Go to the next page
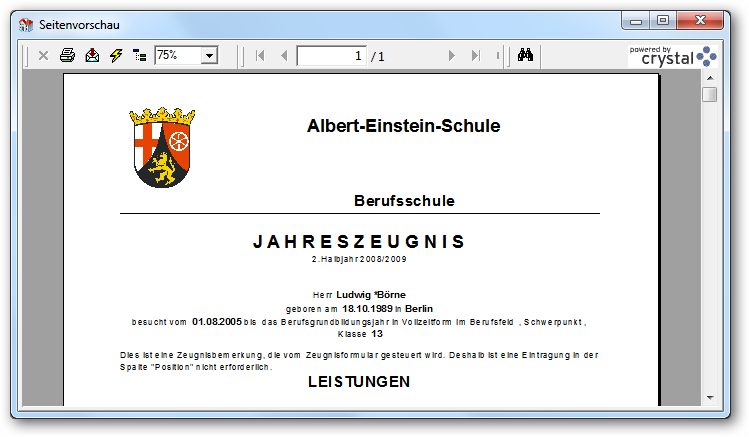The height and width of the screenshot is (437, 749). tap(451, 56)
